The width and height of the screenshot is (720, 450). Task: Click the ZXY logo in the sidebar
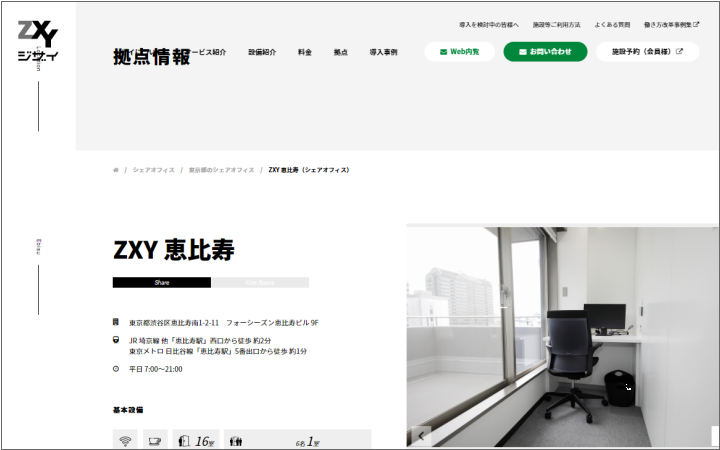pos(38,41)
